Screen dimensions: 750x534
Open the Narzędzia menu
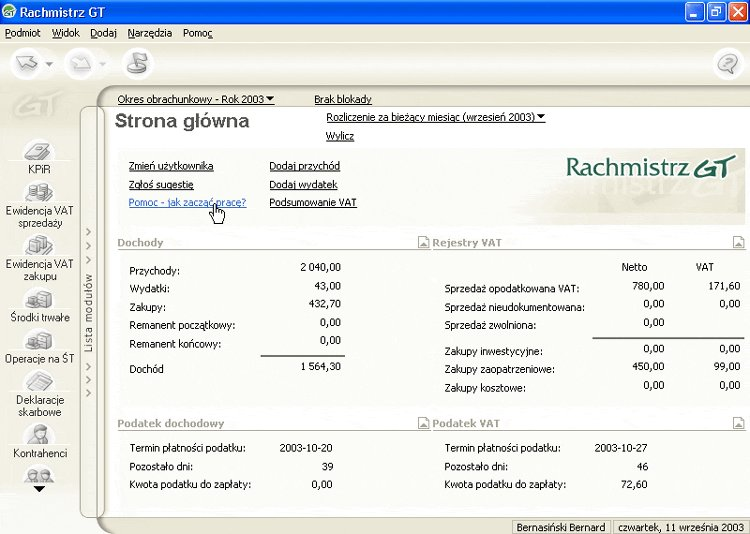tap(150, 33)
